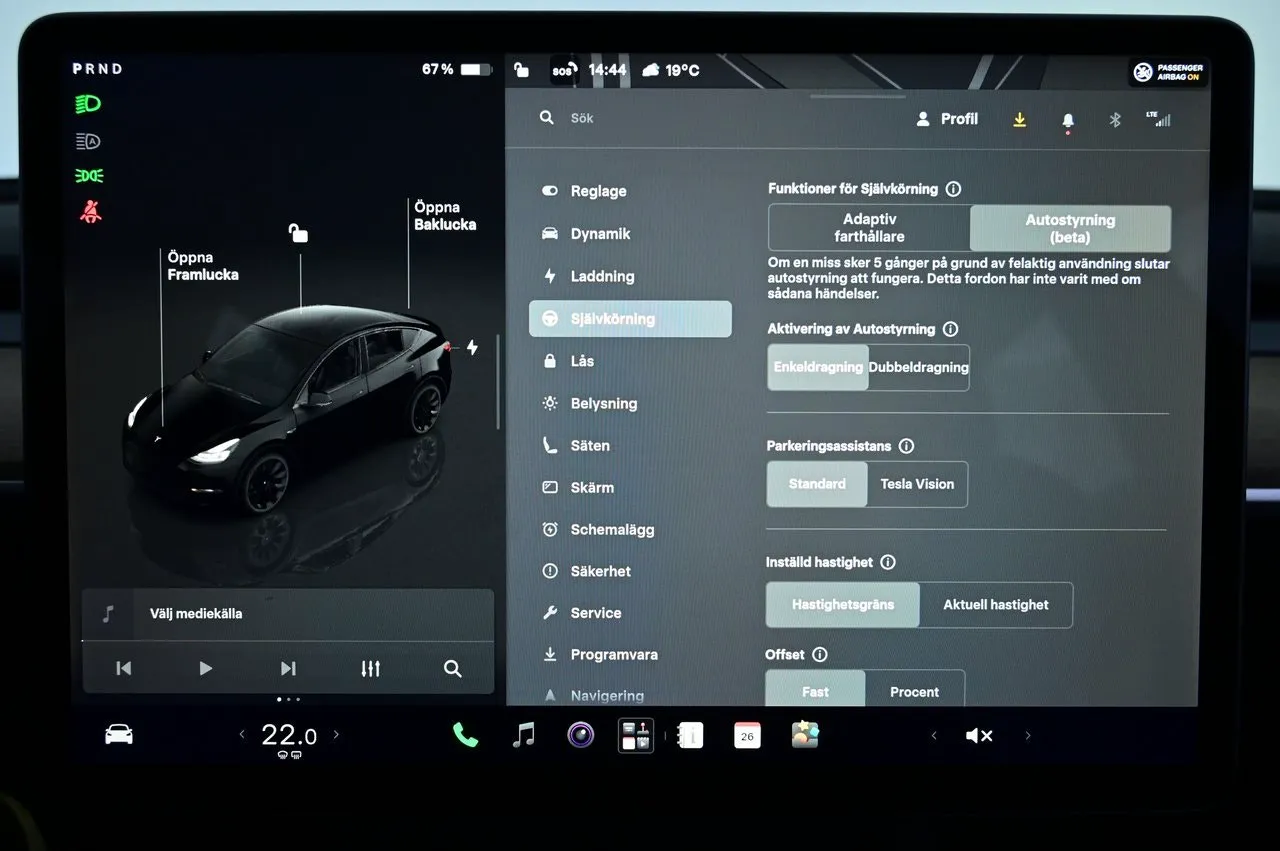This screenshot has height=851, width=1280.
Task: Select Autostyrning (beta)
Action: point(1070,228)
